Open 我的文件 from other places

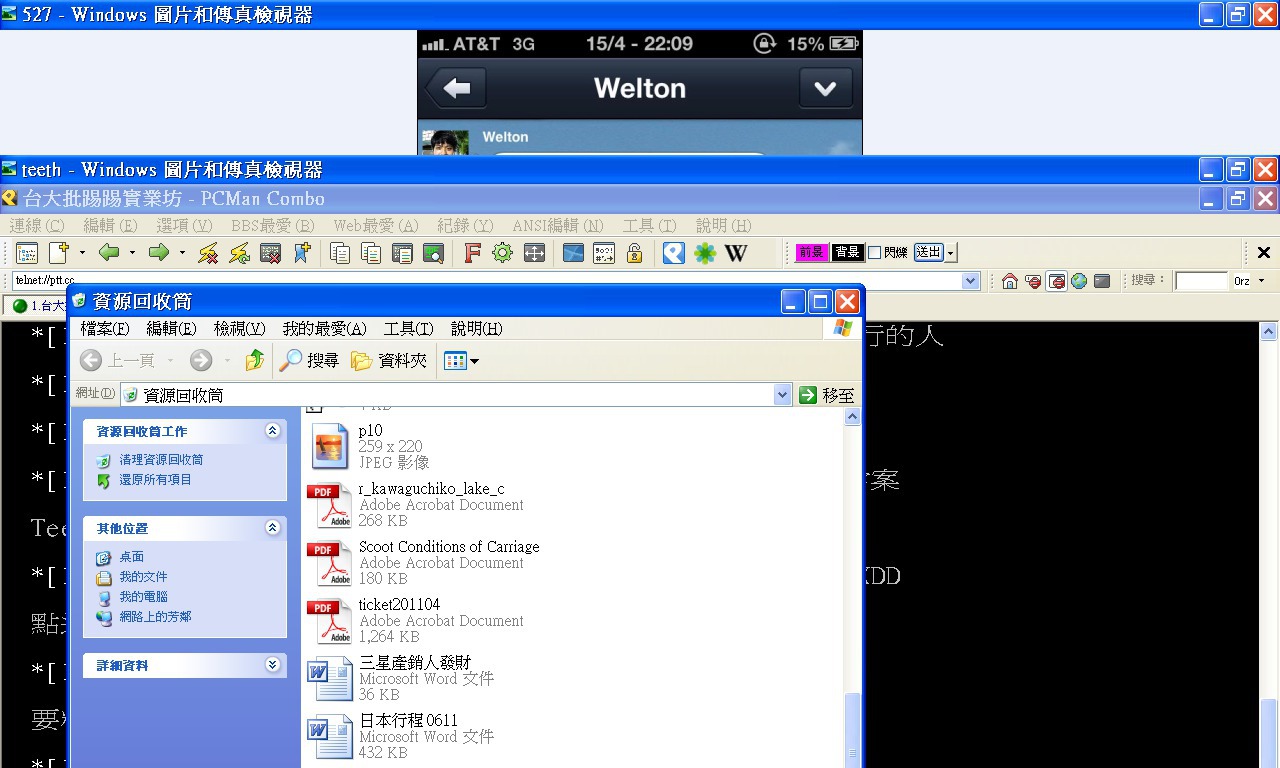point(143,577)
